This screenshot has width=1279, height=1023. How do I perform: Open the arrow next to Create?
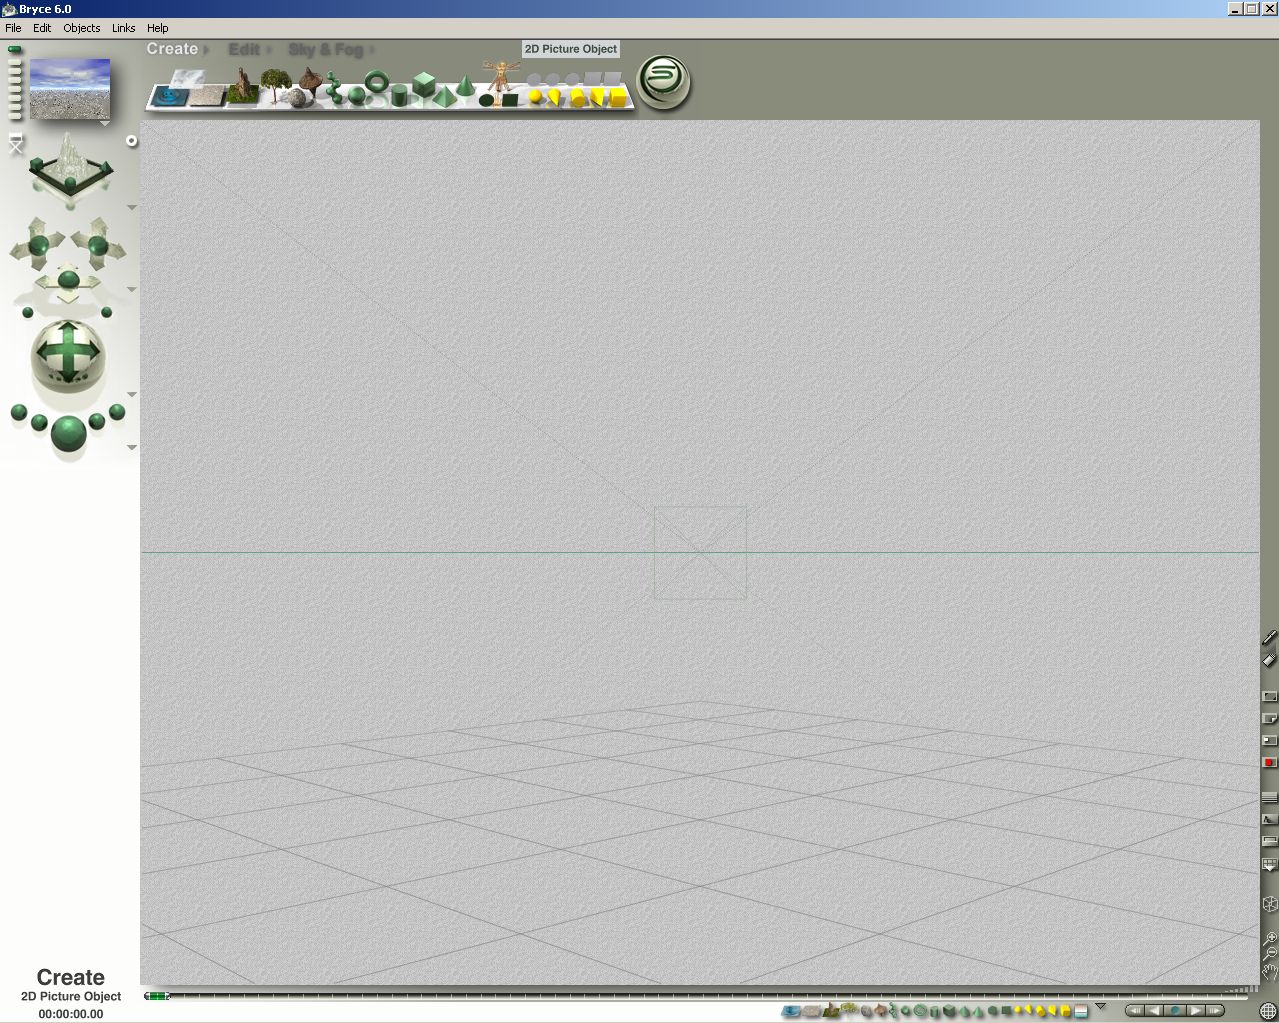point(206,49)
